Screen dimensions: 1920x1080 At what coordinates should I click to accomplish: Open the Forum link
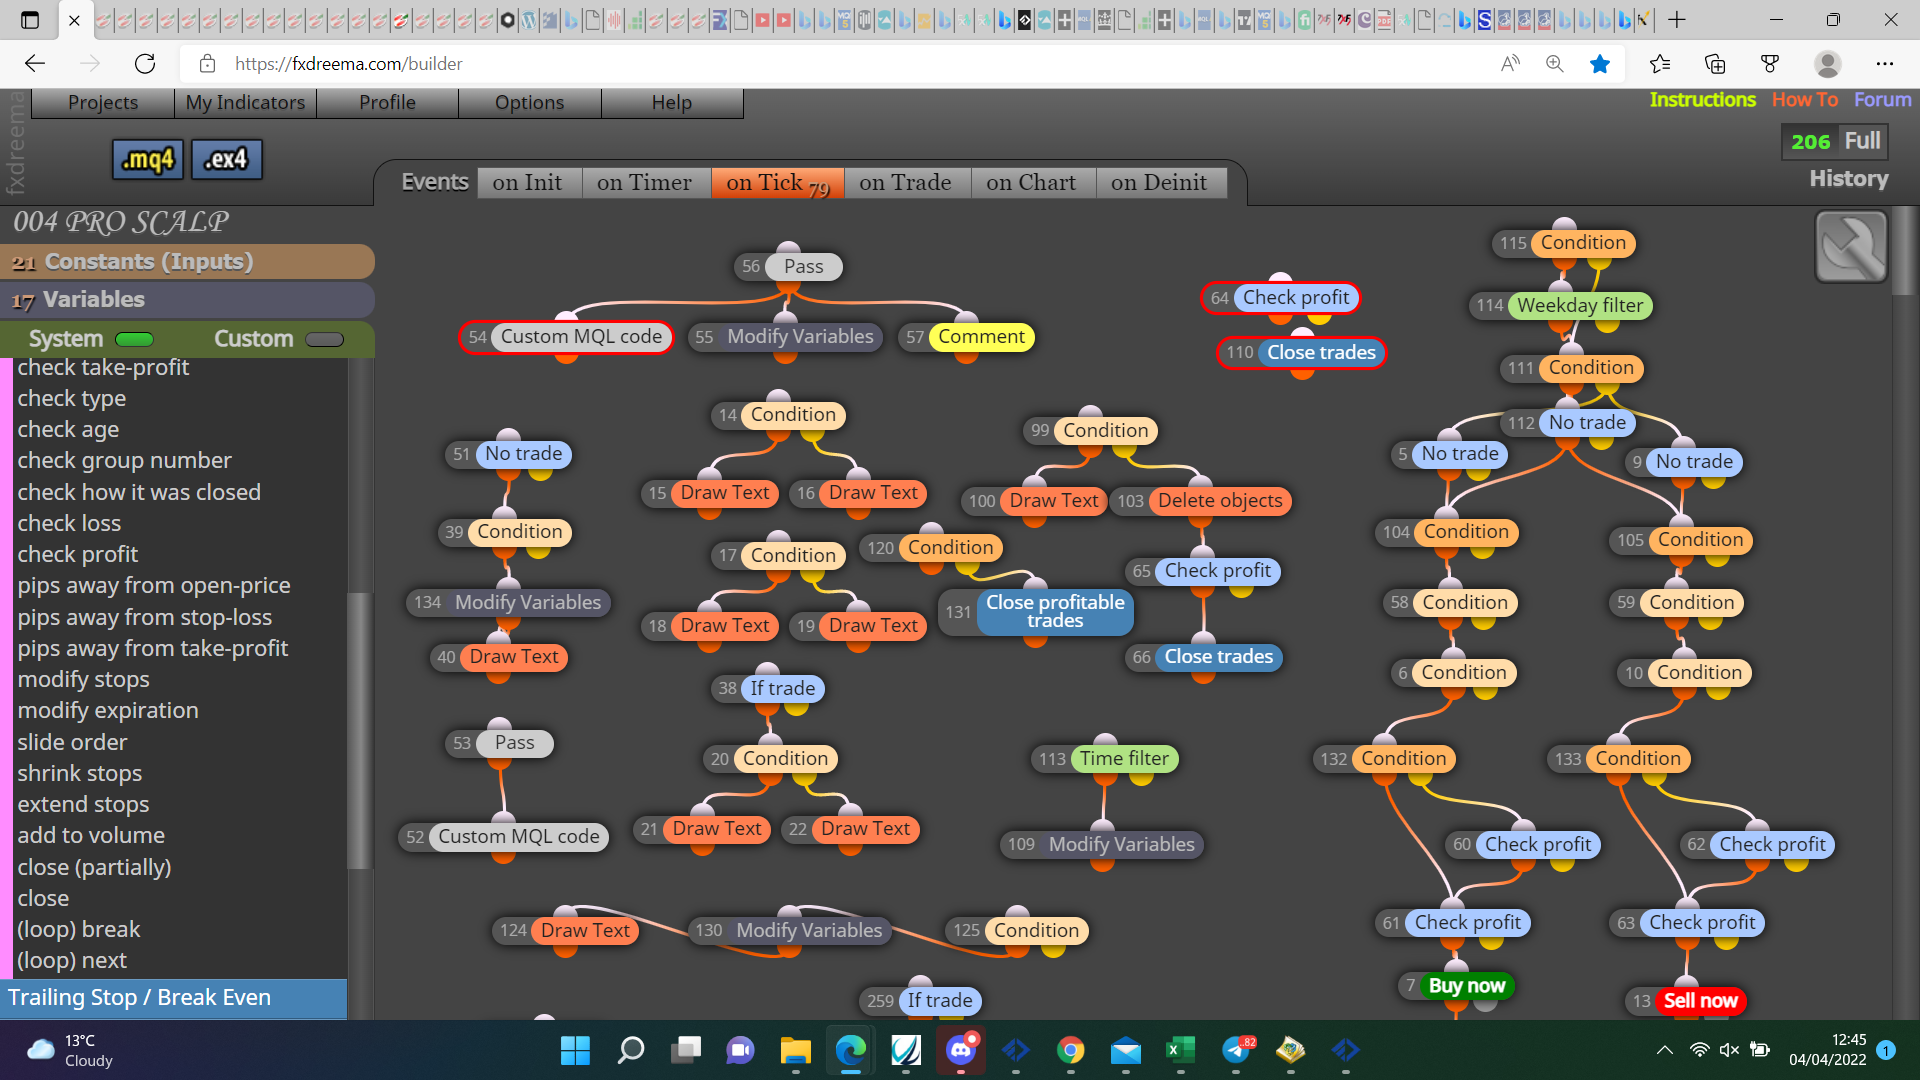click(x=1882, y=100)
